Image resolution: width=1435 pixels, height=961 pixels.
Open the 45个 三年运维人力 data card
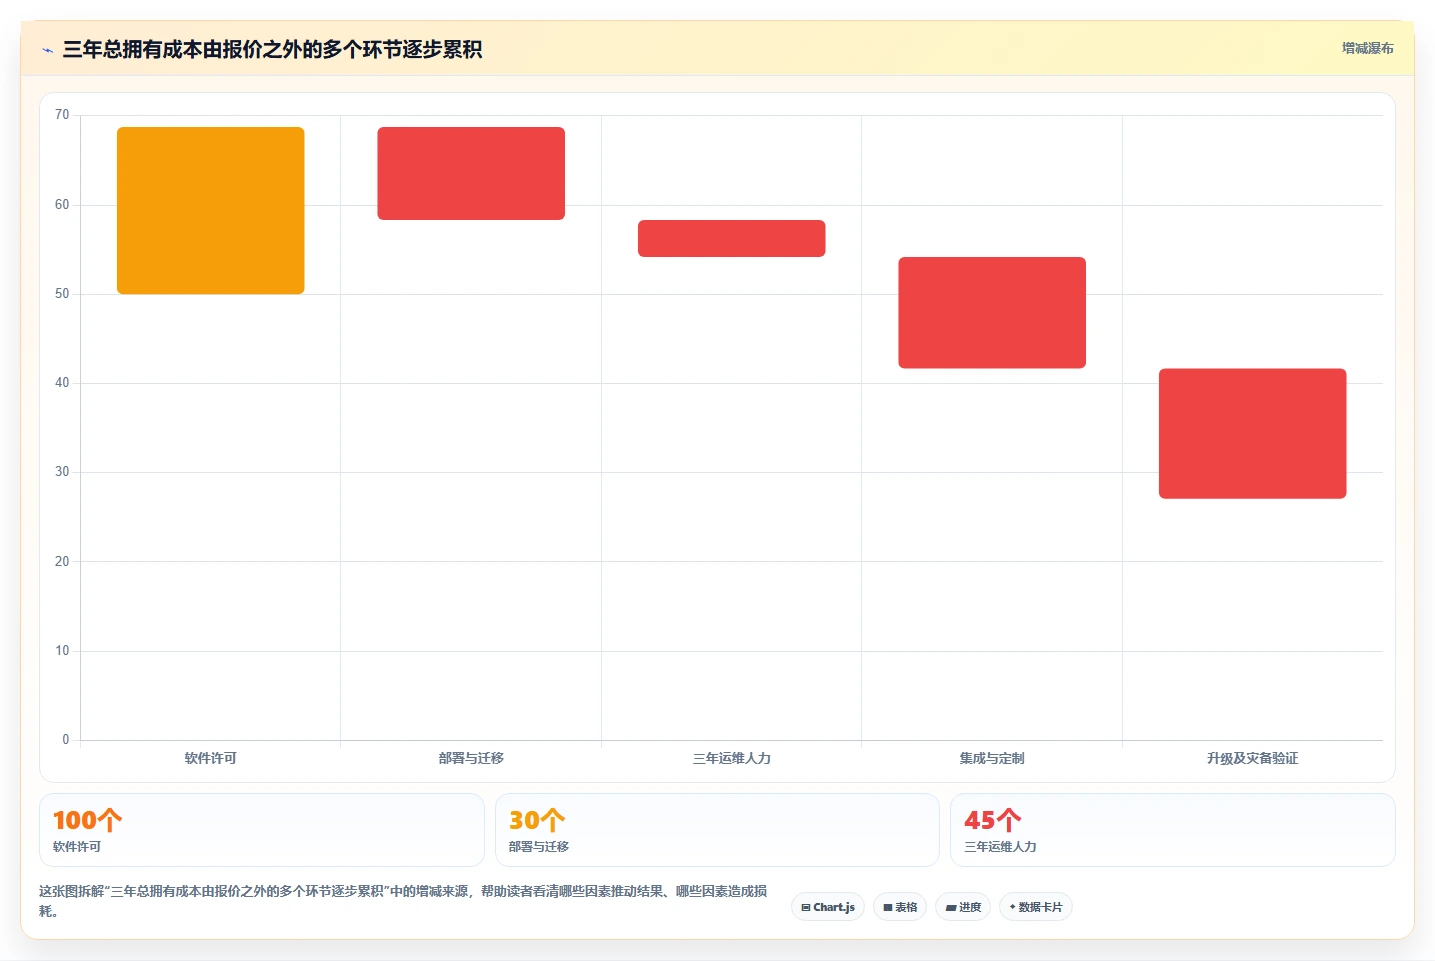tap(1173, 830)
